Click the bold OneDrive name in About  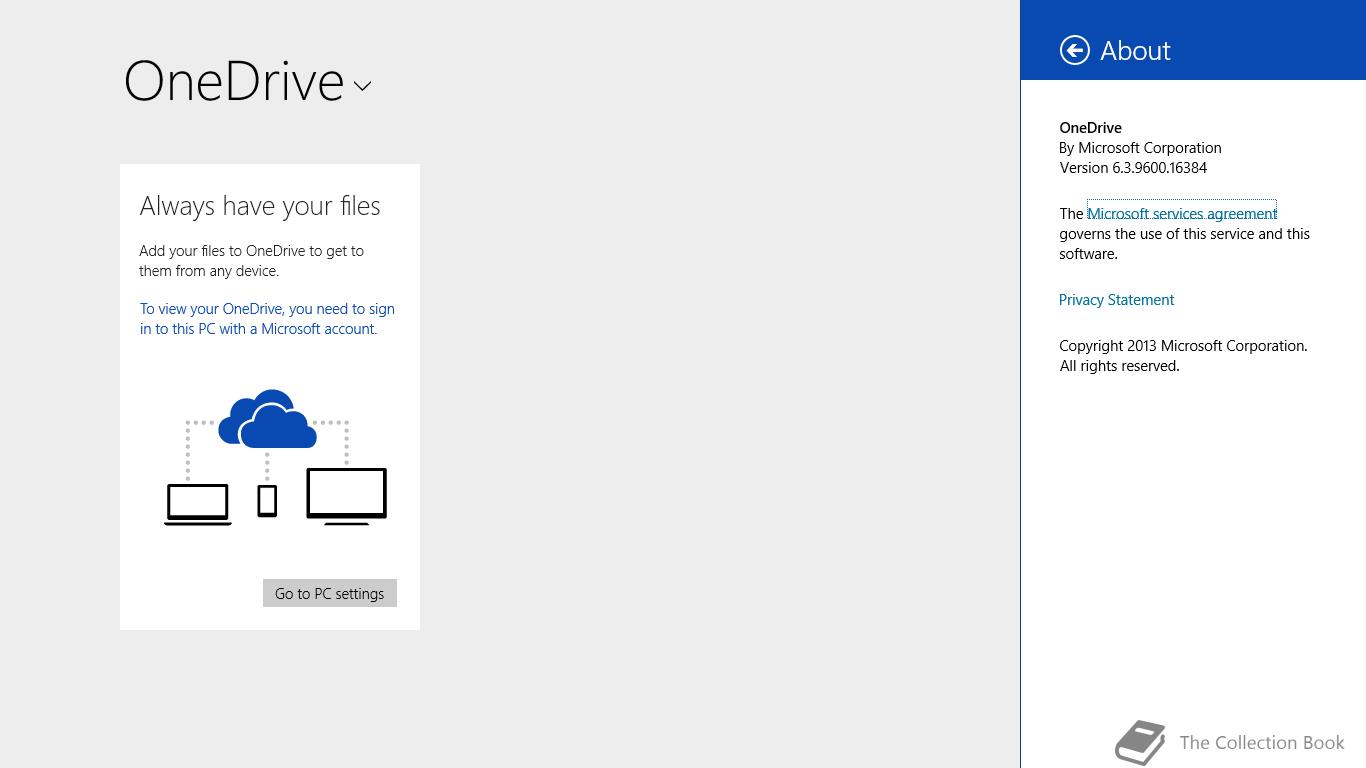click(x=1090, y=128)
